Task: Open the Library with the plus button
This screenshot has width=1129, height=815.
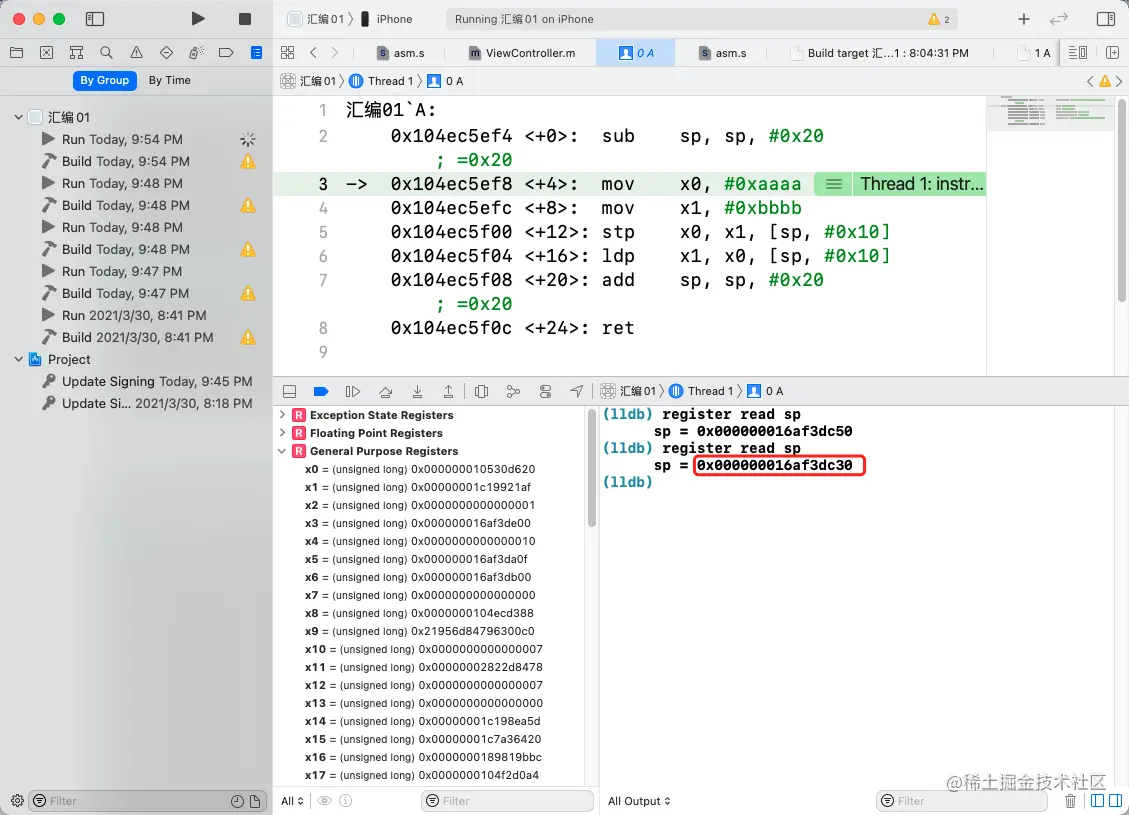Action: click(x=1024, y=19)
